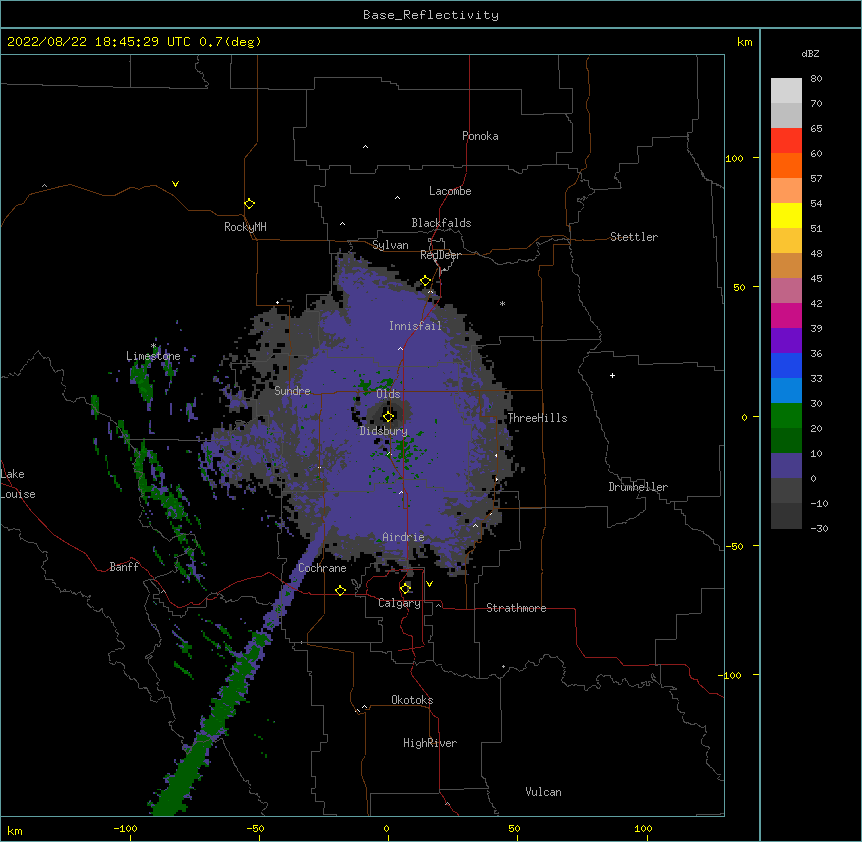Screen dimensions: 862x842
Task: Pick the violet 36-39 dBZ legend swatch
Action: (786, 341)
